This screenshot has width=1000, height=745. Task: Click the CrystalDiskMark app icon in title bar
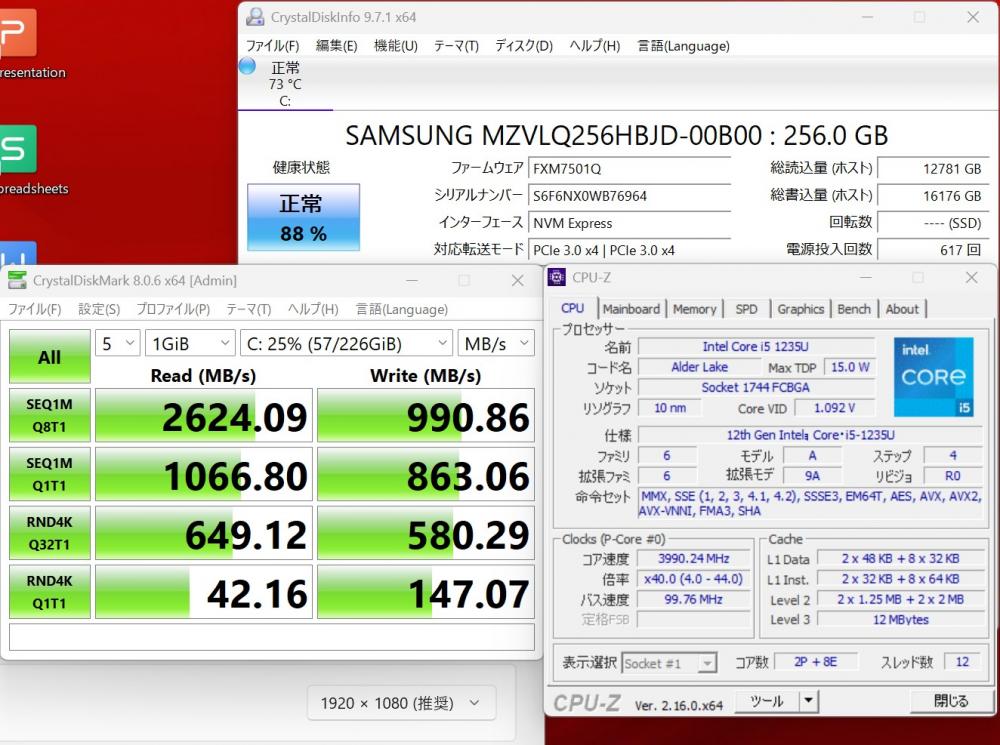(17, 280)
